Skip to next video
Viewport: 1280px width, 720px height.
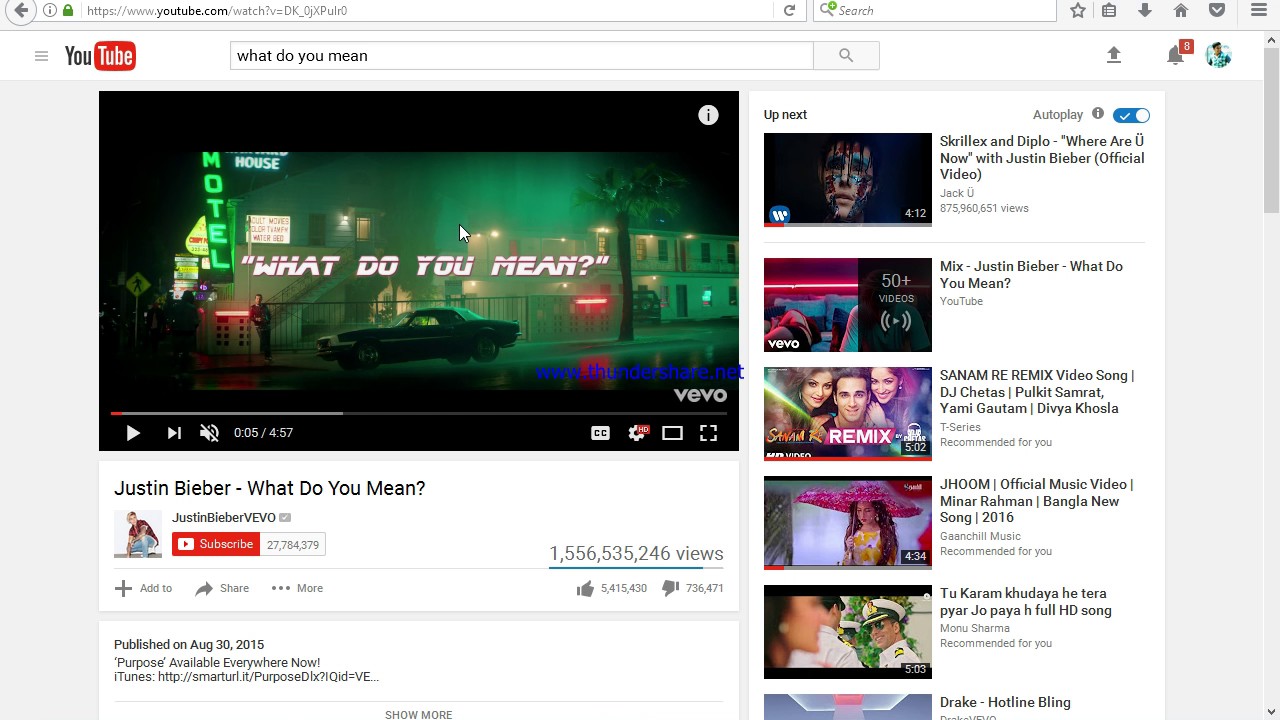(174, 433)
